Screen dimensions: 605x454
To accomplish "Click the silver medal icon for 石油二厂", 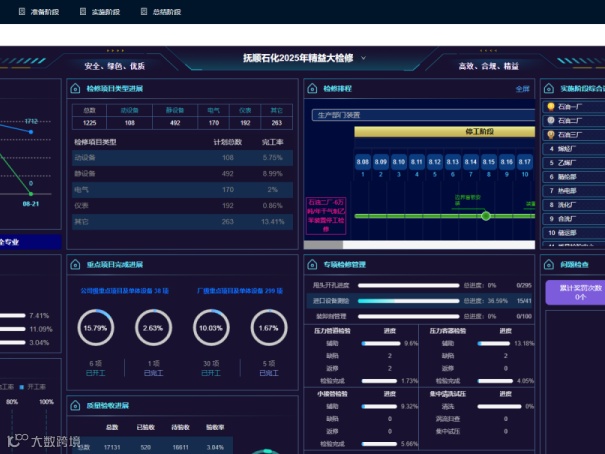I will pos(551,120).
